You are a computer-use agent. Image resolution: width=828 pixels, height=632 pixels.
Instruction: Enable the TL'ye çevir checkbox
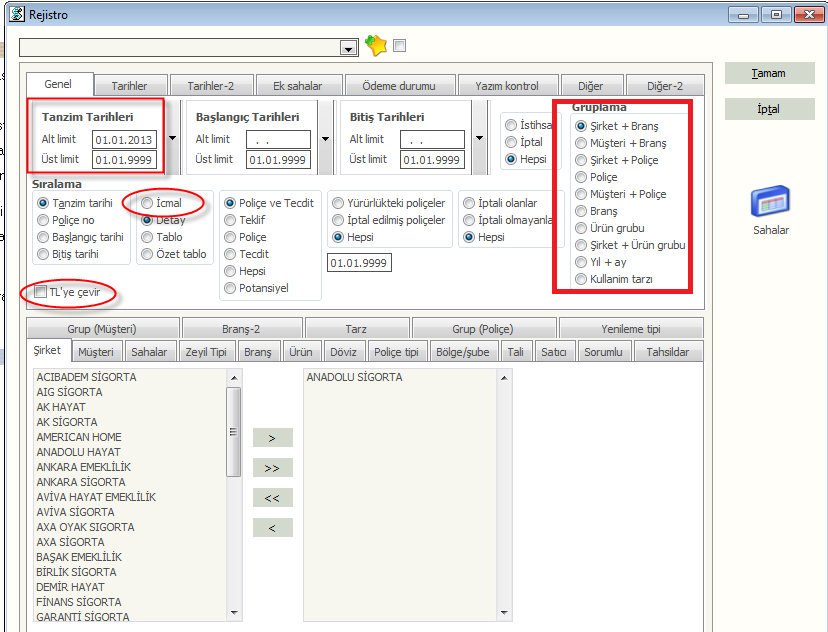(x=41, y=291)
